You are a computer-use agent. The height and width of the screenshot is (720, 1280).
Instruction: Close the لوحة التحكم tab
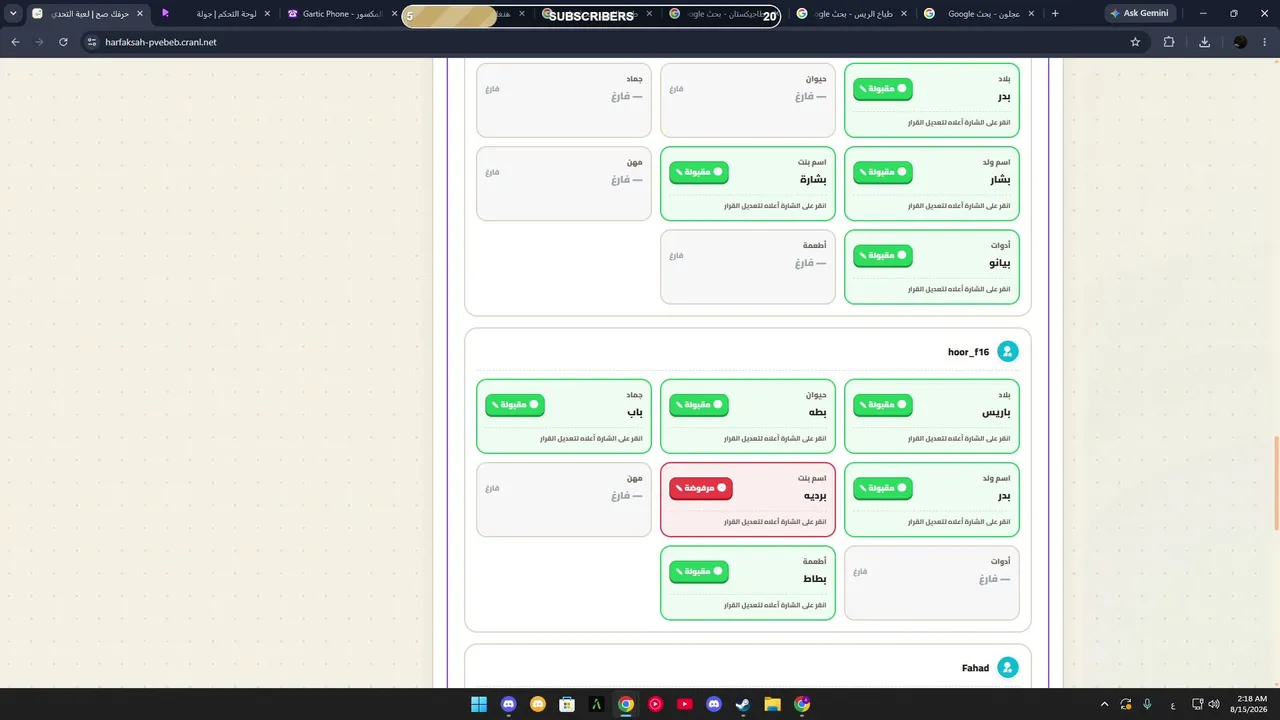point(267,14)
